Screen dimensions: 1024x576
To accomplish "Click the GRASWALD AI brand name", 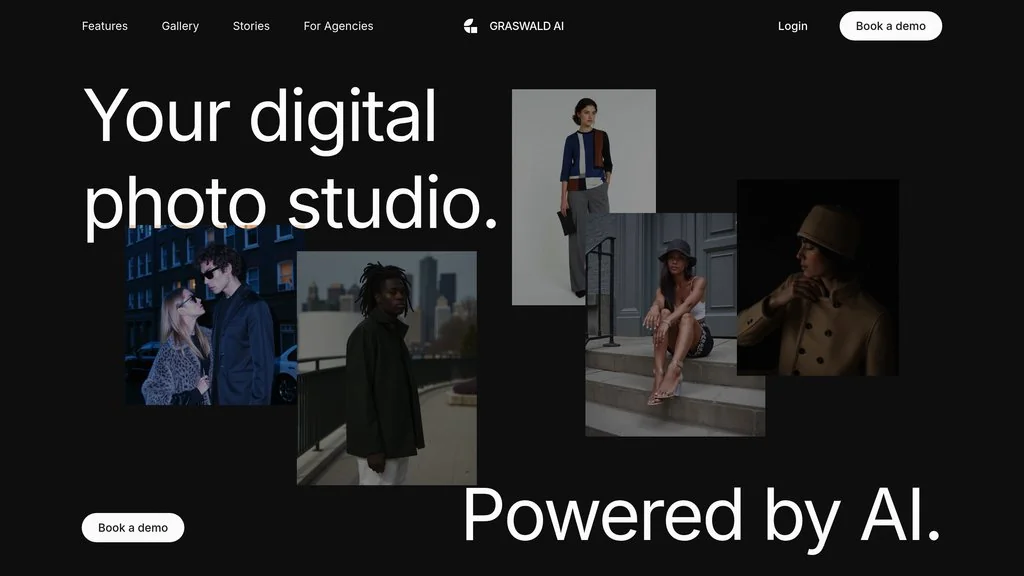I will coord(526,26).
